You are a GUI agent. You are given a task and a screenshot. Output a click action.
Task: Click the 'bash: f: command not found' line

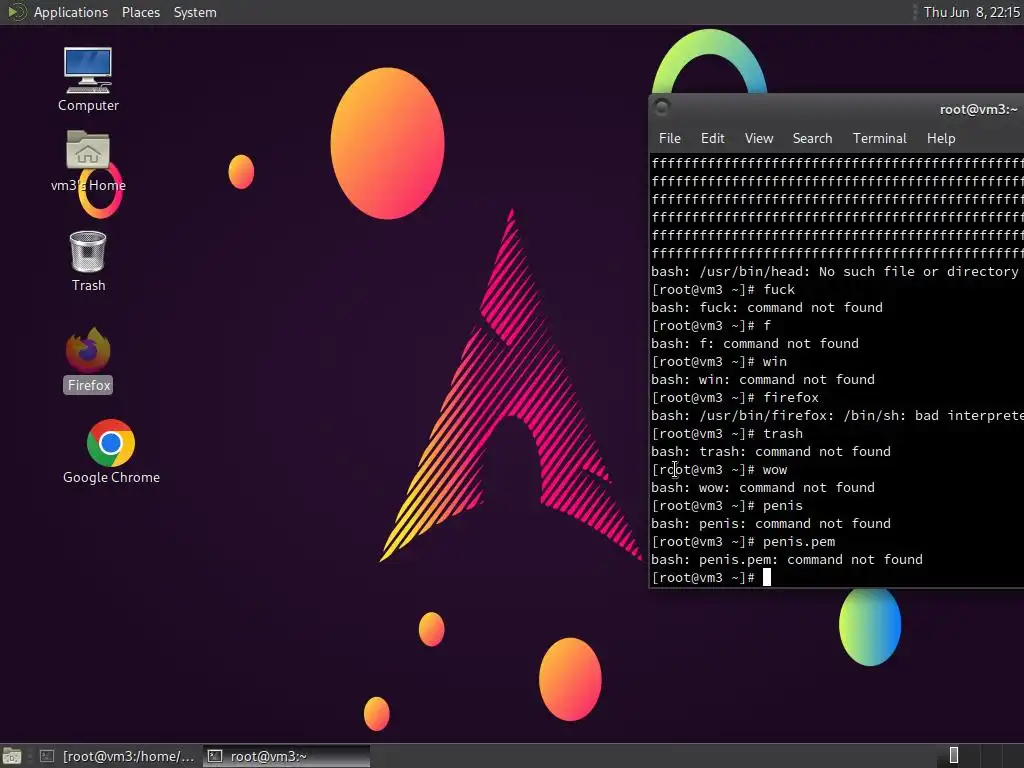(x=755, y=344)
